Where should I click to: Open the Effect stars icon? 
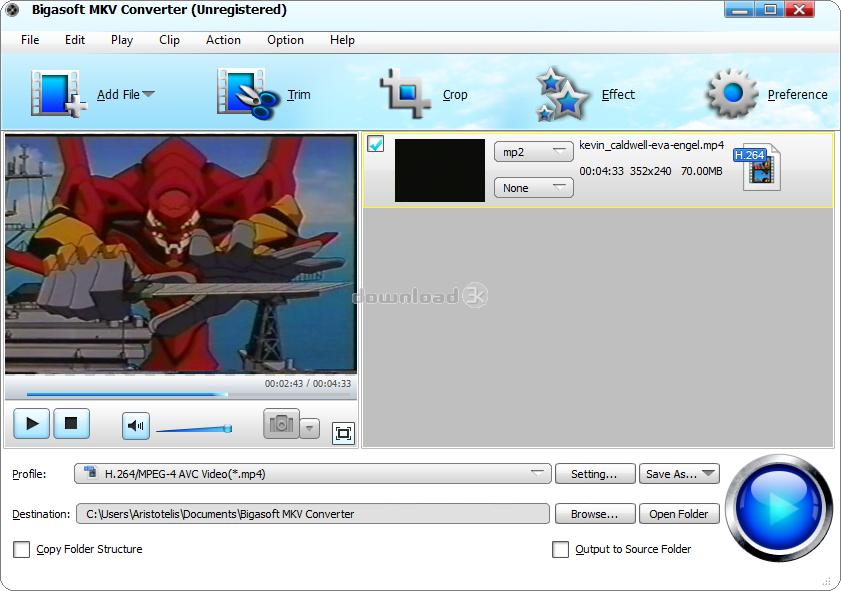click(x=562, y=94)
